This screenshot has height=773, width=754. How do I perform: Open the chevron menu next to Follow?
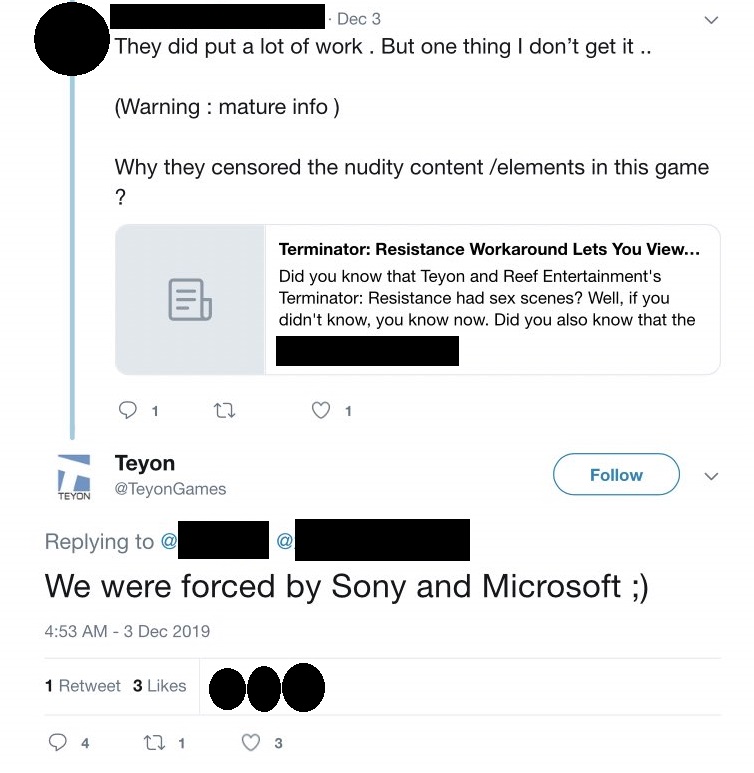pos(711,476)
